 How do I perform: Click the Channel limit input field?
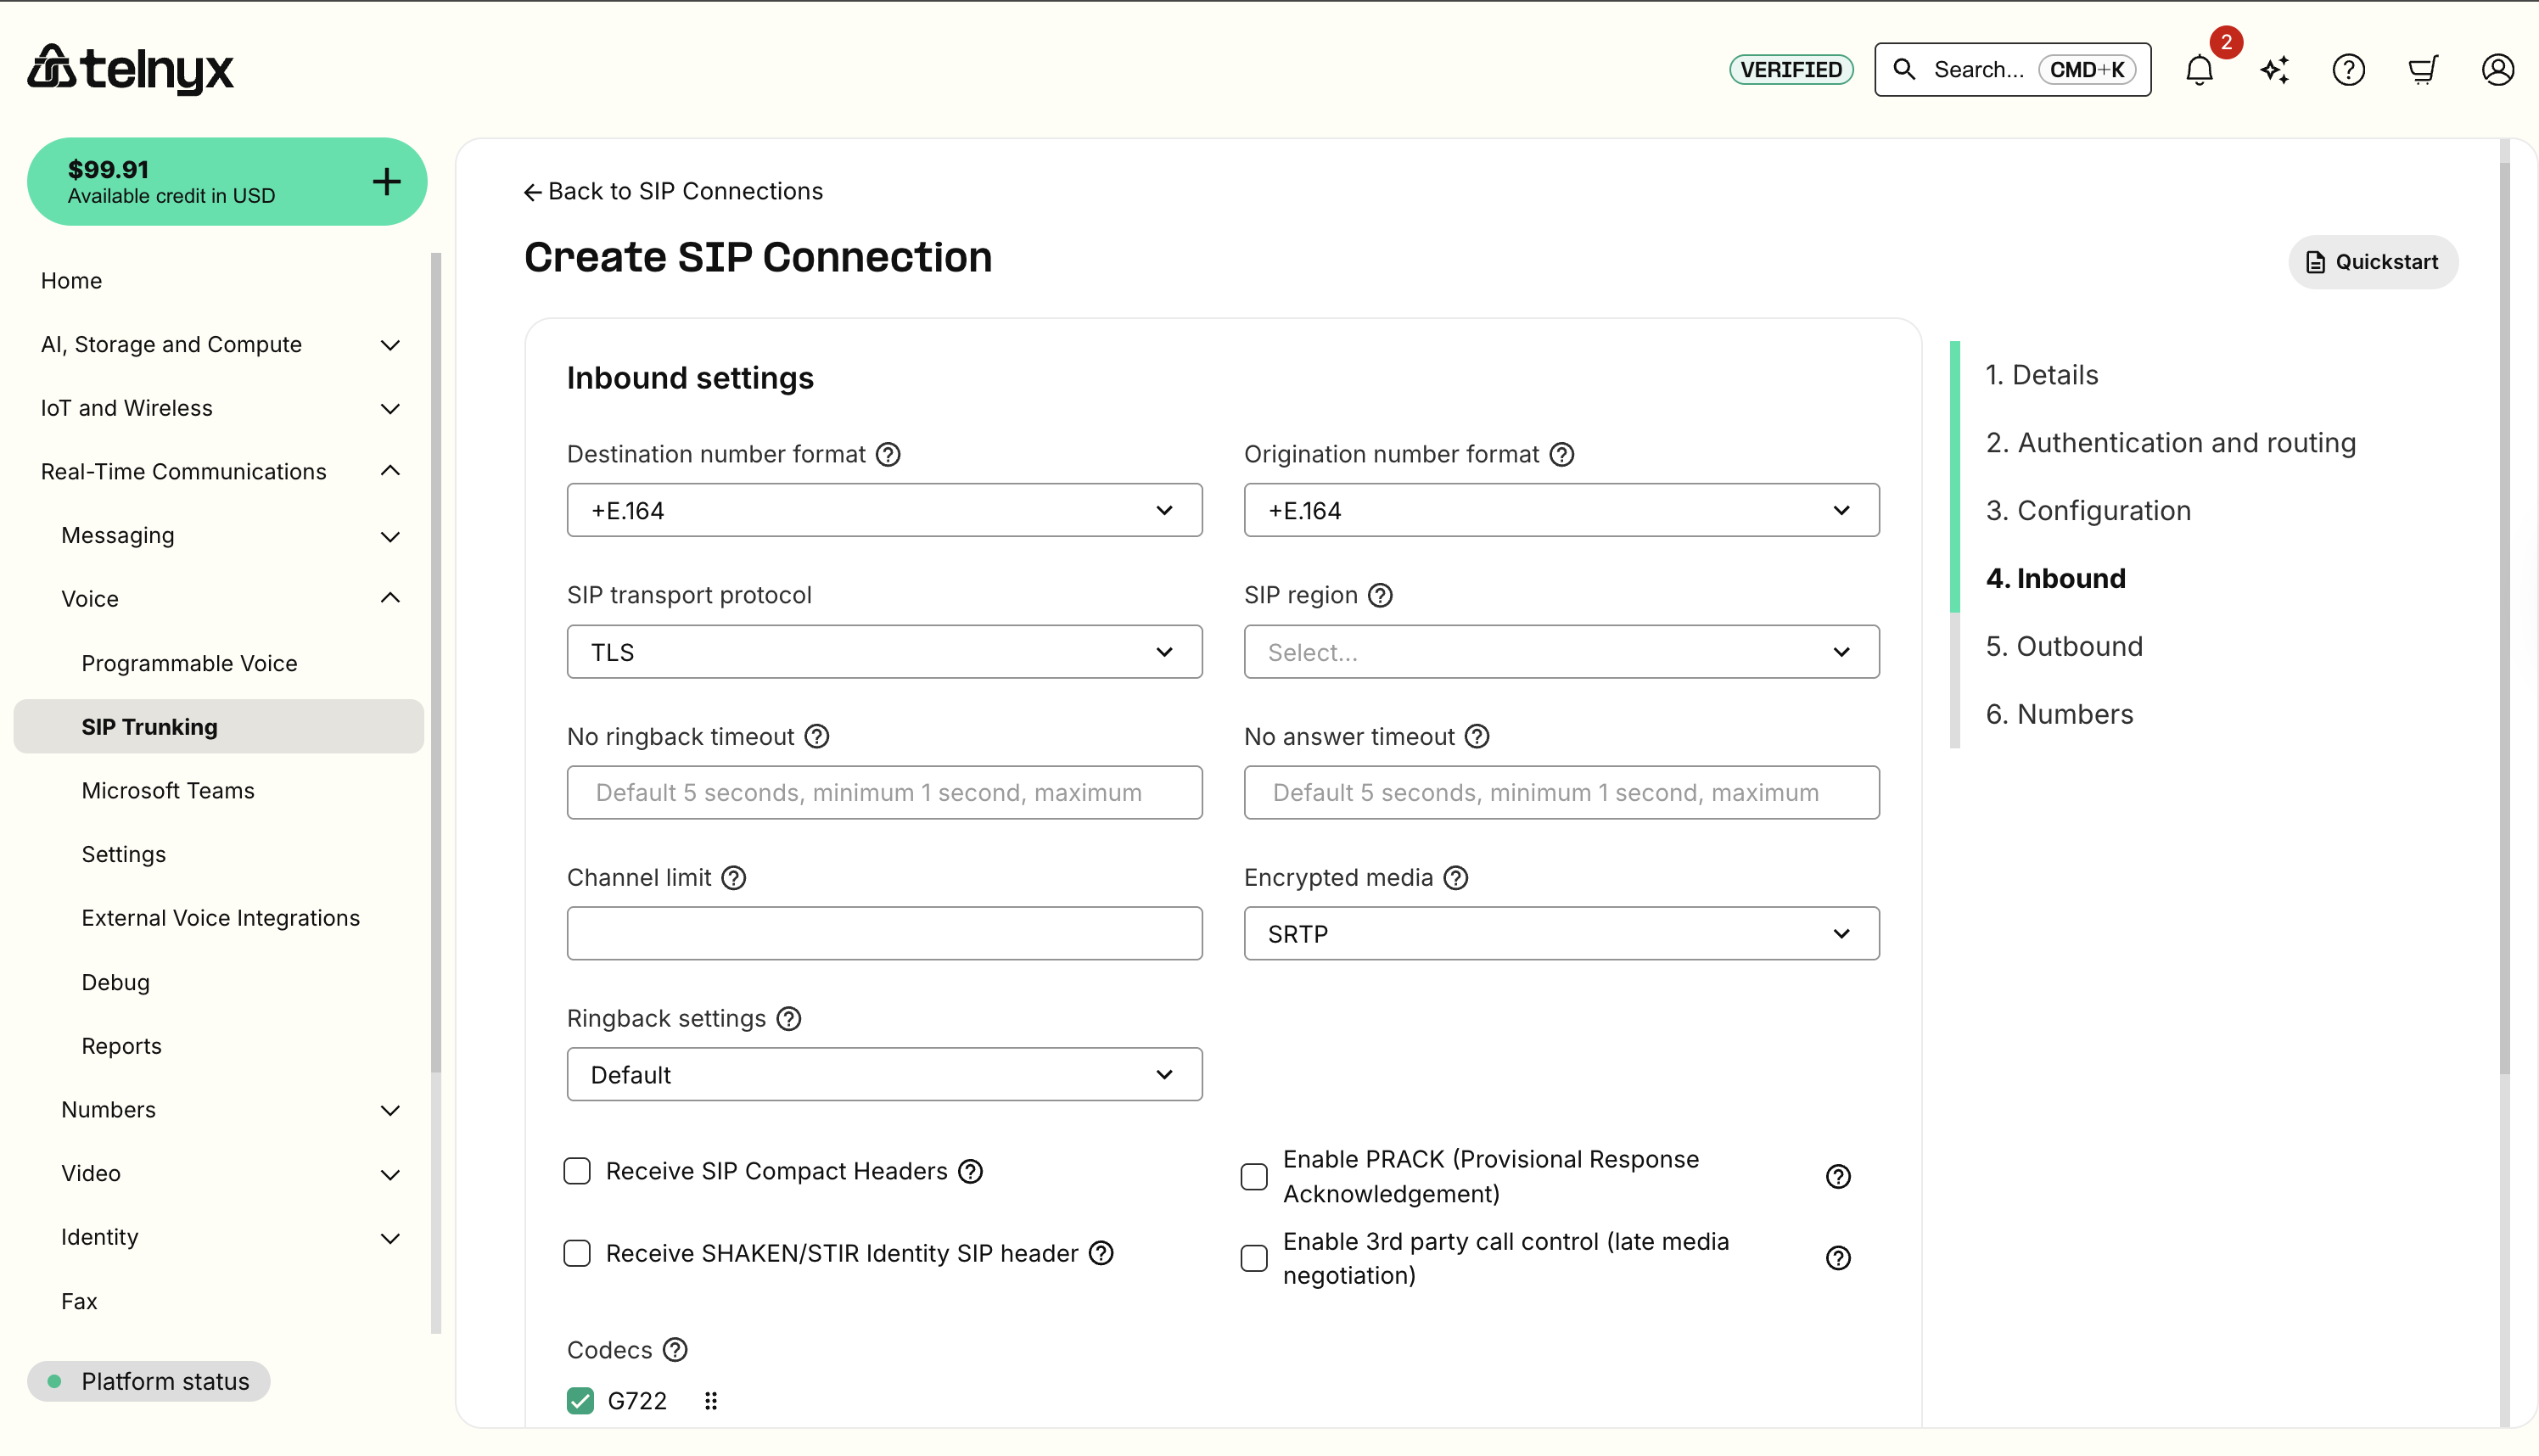pos(884,934)
